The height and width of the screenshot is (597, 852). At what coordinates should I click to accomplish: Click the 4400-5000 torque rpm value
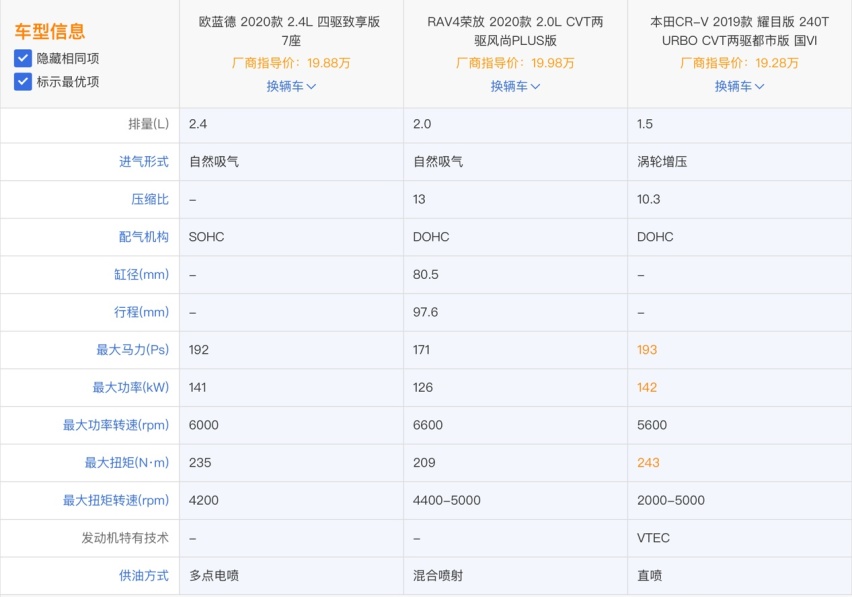447,500
